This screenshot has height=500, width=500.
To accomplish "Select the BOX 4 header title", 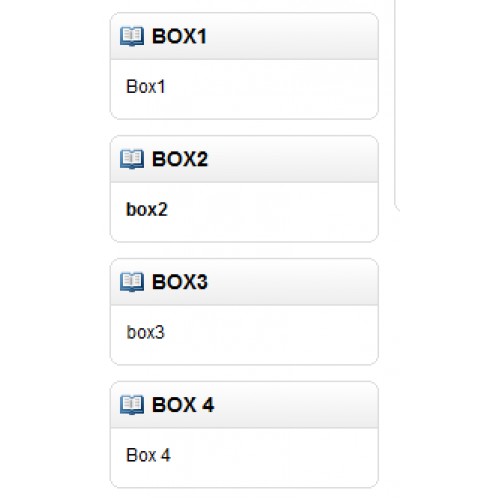I will tap(183, 405).
